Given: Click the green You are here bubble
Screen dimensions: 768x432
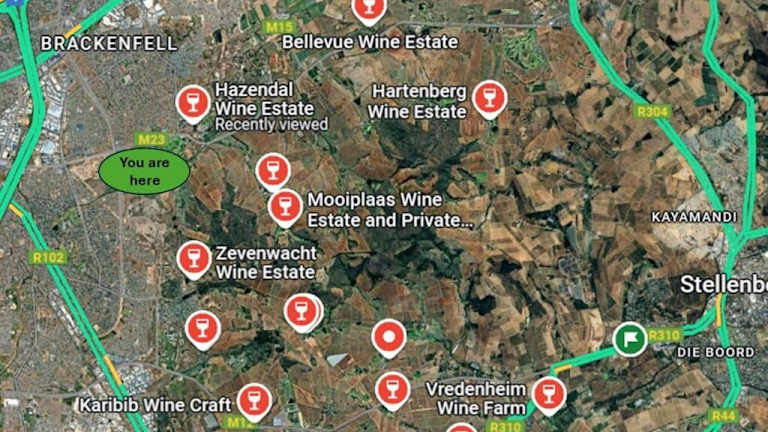Looking at the screenshot, I should coord(144,171).
